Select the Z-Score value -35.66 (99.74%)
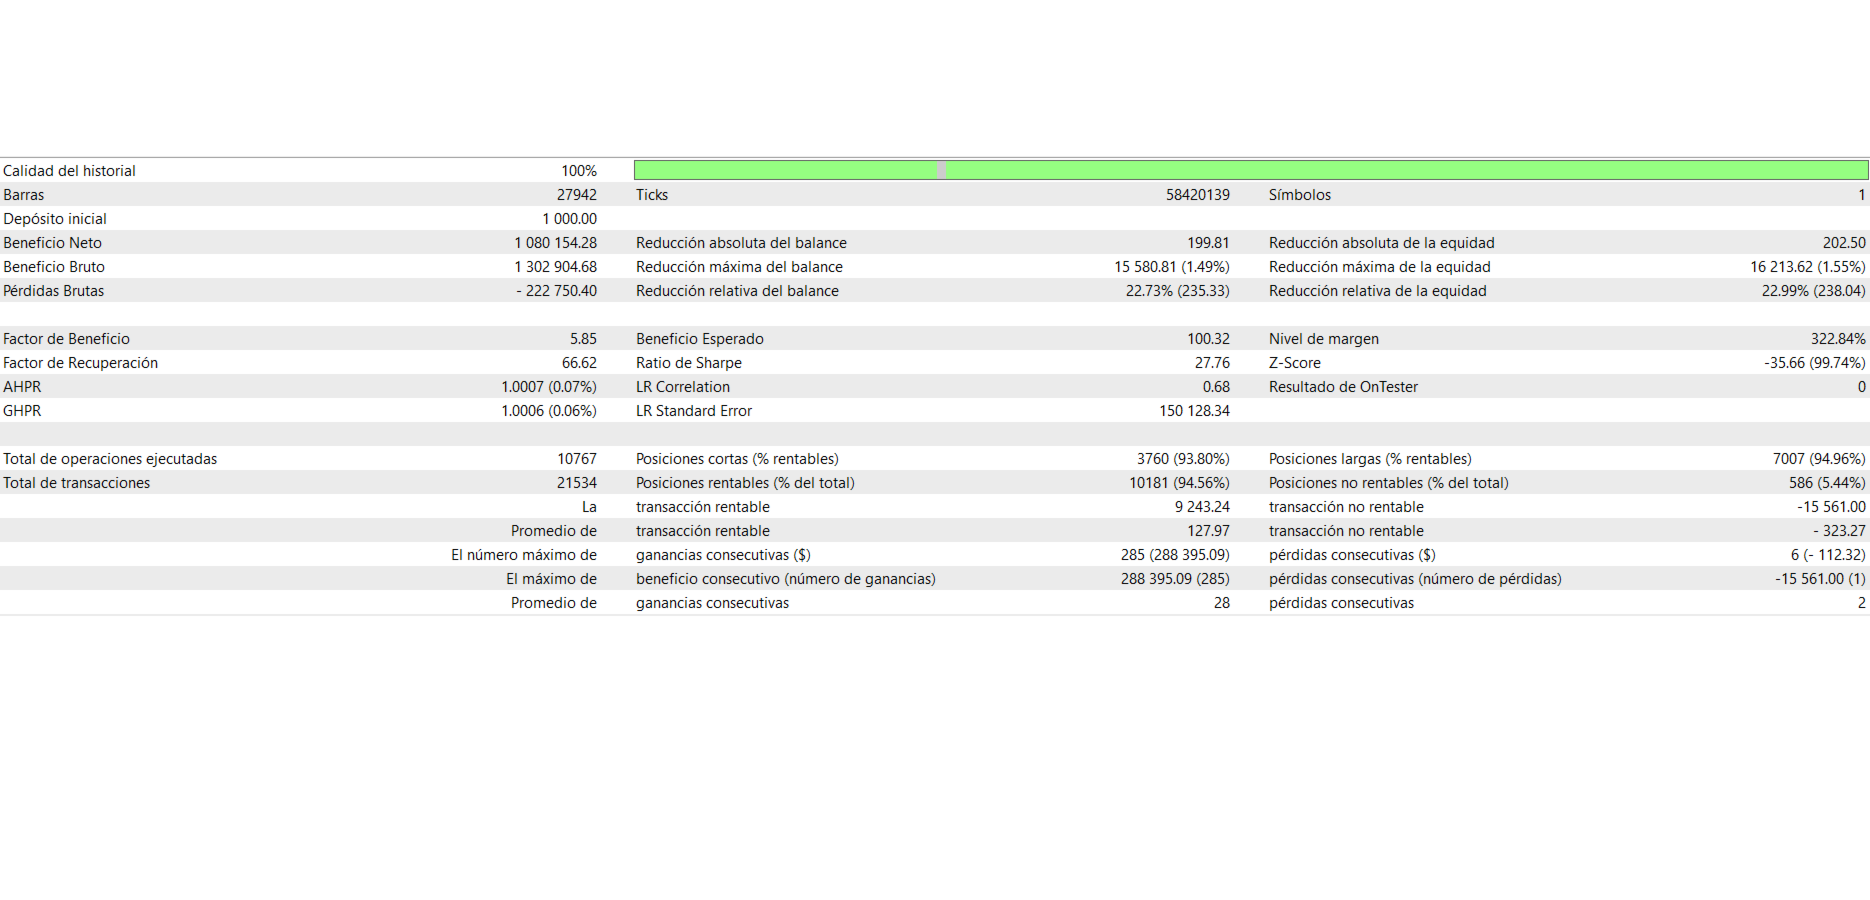This screenshot has width=1870, height=900. point(1815,363)
